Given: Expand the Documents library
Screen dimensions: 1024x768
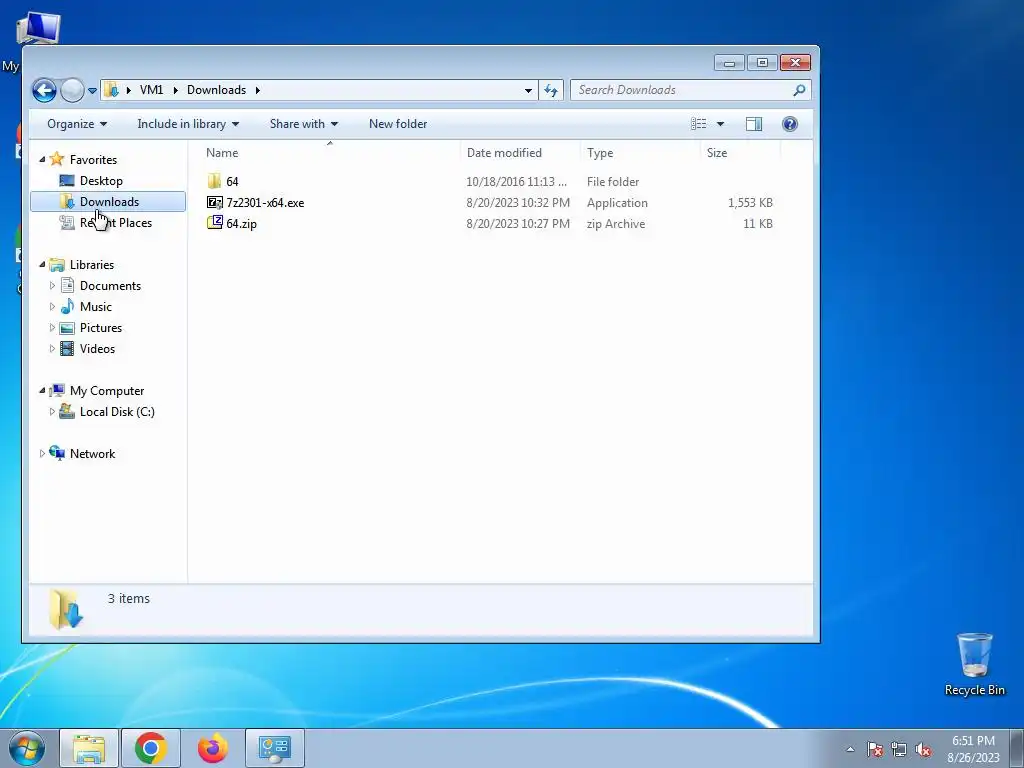Looking at the screenshot, I should [x=52, y=285].
